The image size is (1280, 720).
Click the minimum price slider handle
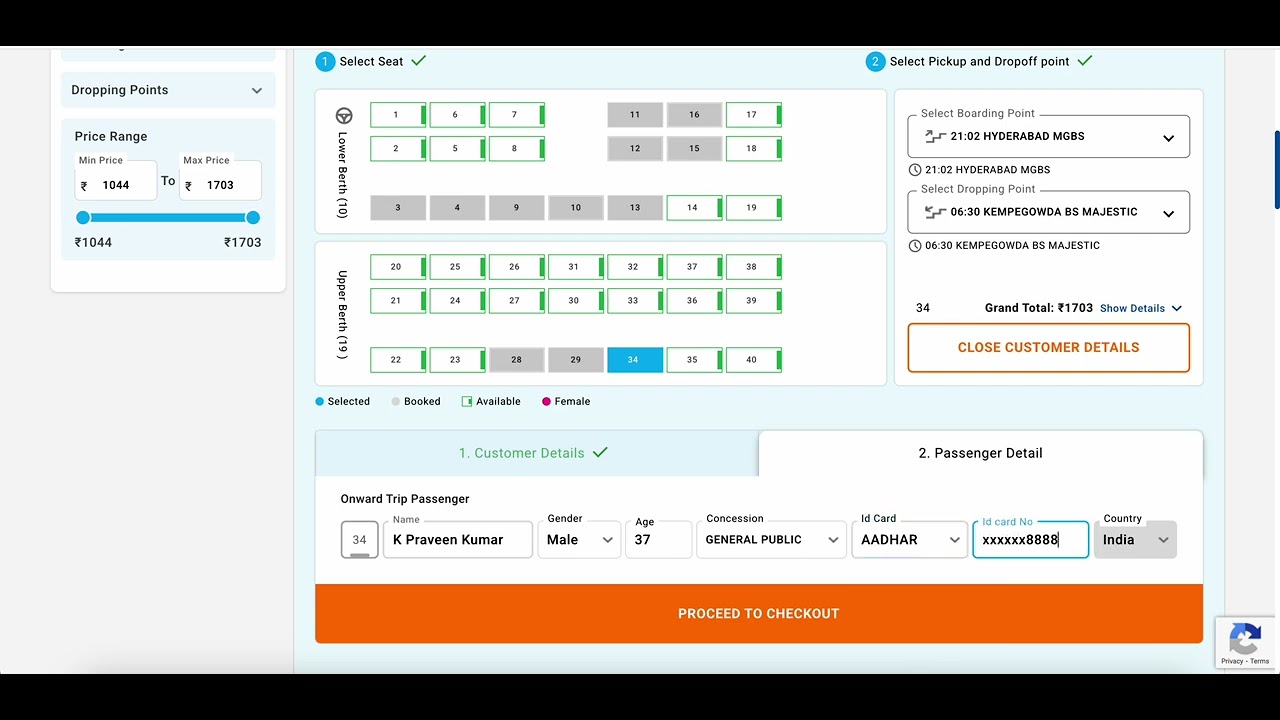[83, 218]
